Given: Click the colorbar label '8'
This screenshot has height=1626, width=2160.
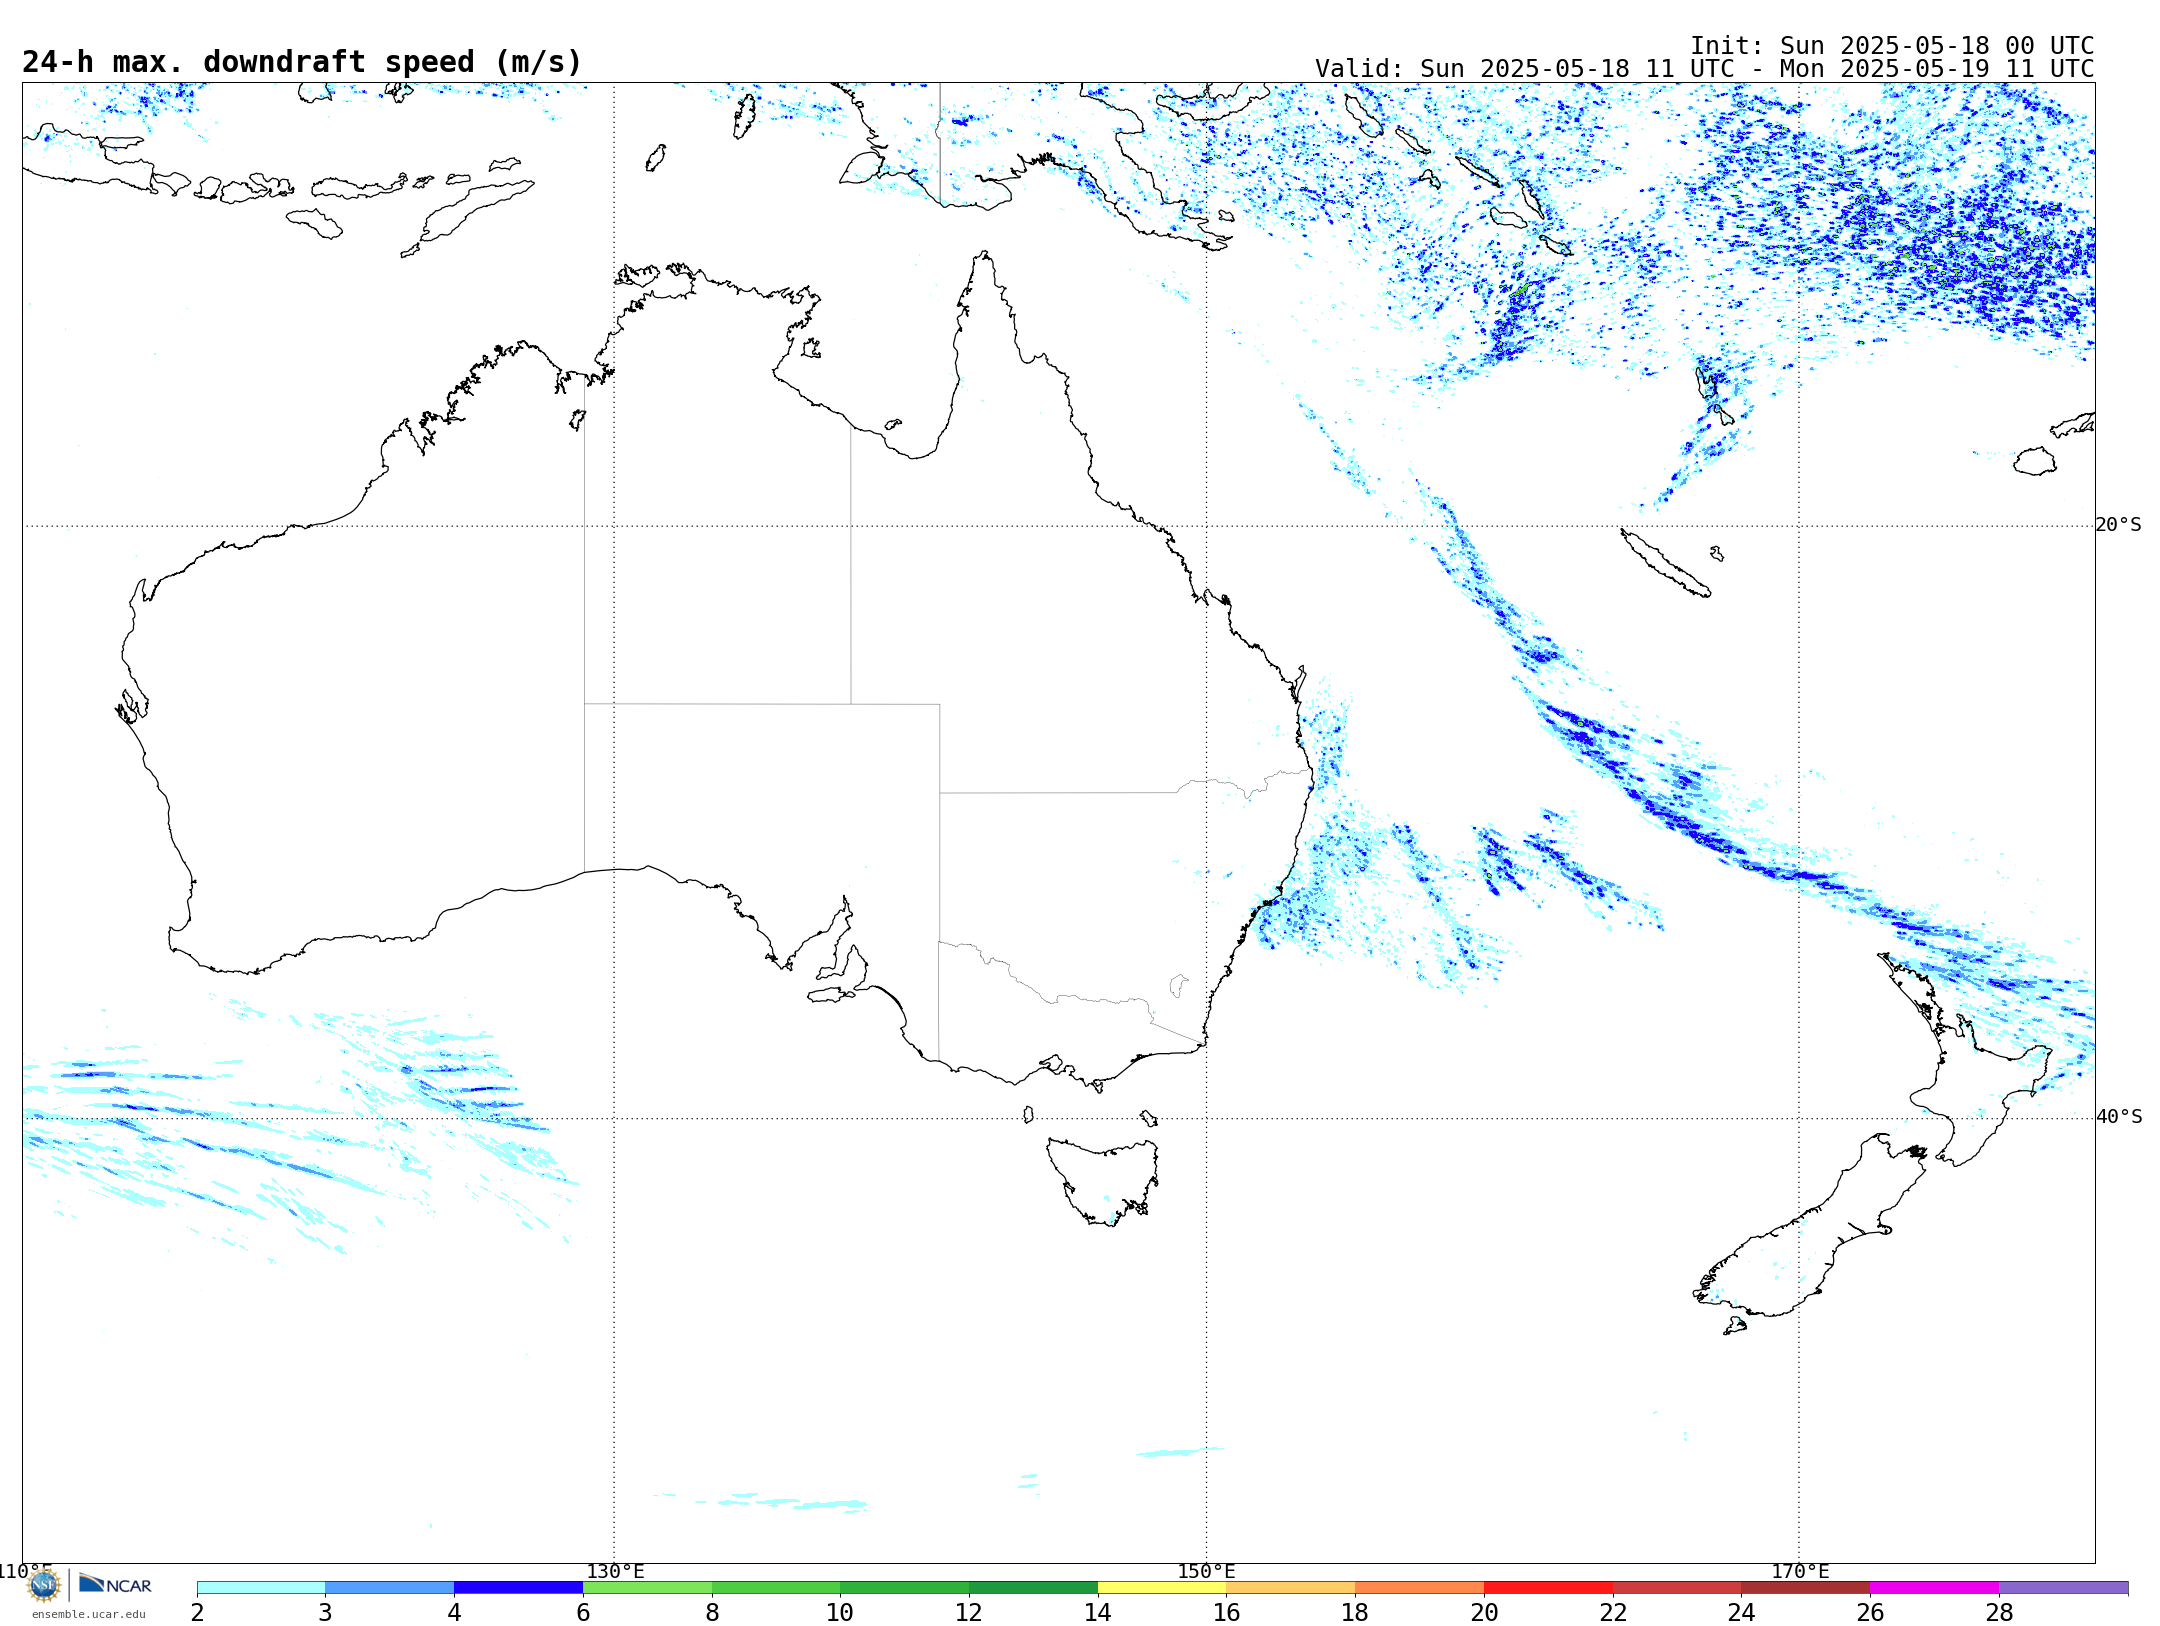Looking at the screenshot, I should [712, 1612].
